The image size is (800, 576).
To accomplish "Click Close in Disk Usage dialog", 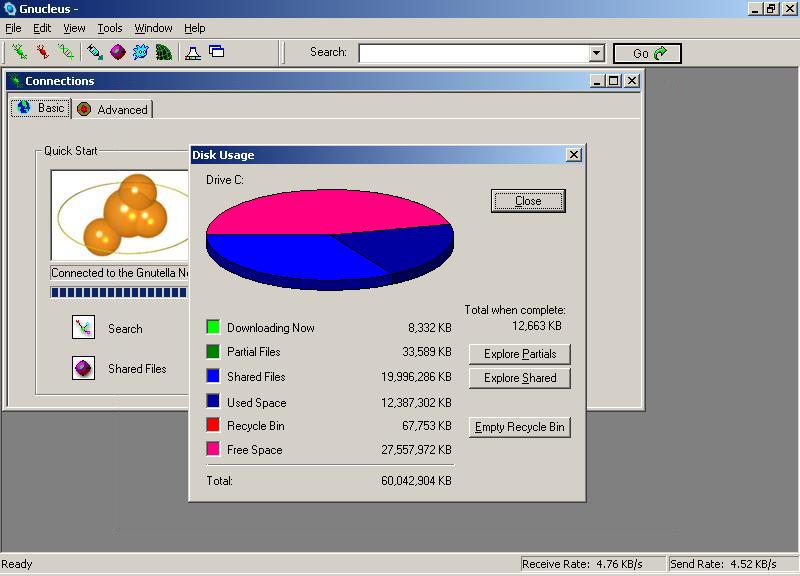I will [528, 201].
